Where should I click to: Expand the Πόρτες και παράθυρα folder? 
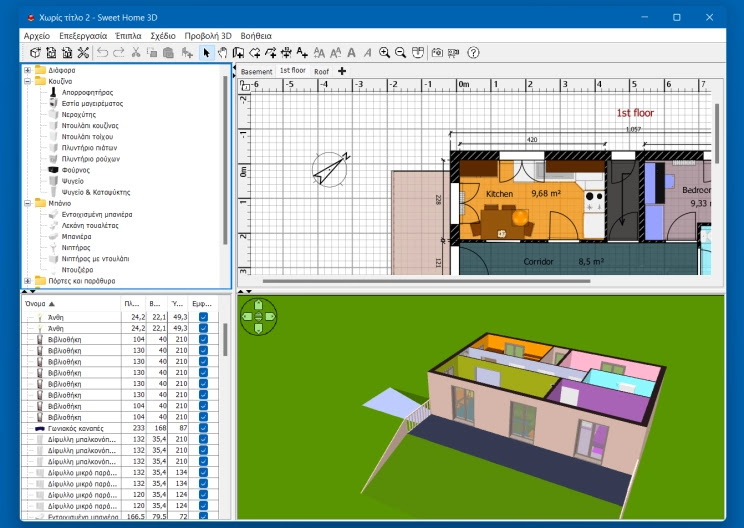(28, 281)
